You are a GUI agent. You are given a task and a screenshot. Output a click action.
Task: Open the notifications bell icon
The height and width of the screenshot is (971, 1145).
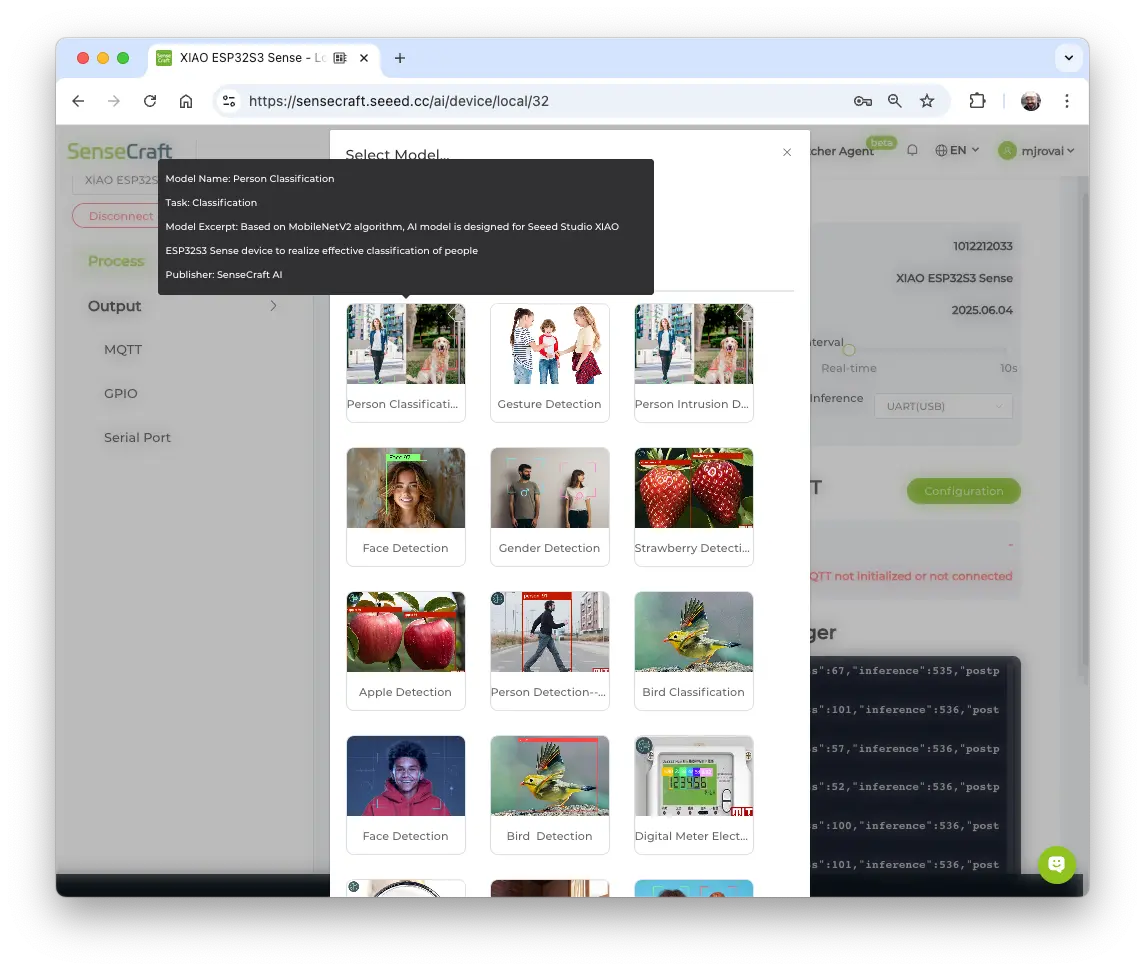(x=912, y=150)
